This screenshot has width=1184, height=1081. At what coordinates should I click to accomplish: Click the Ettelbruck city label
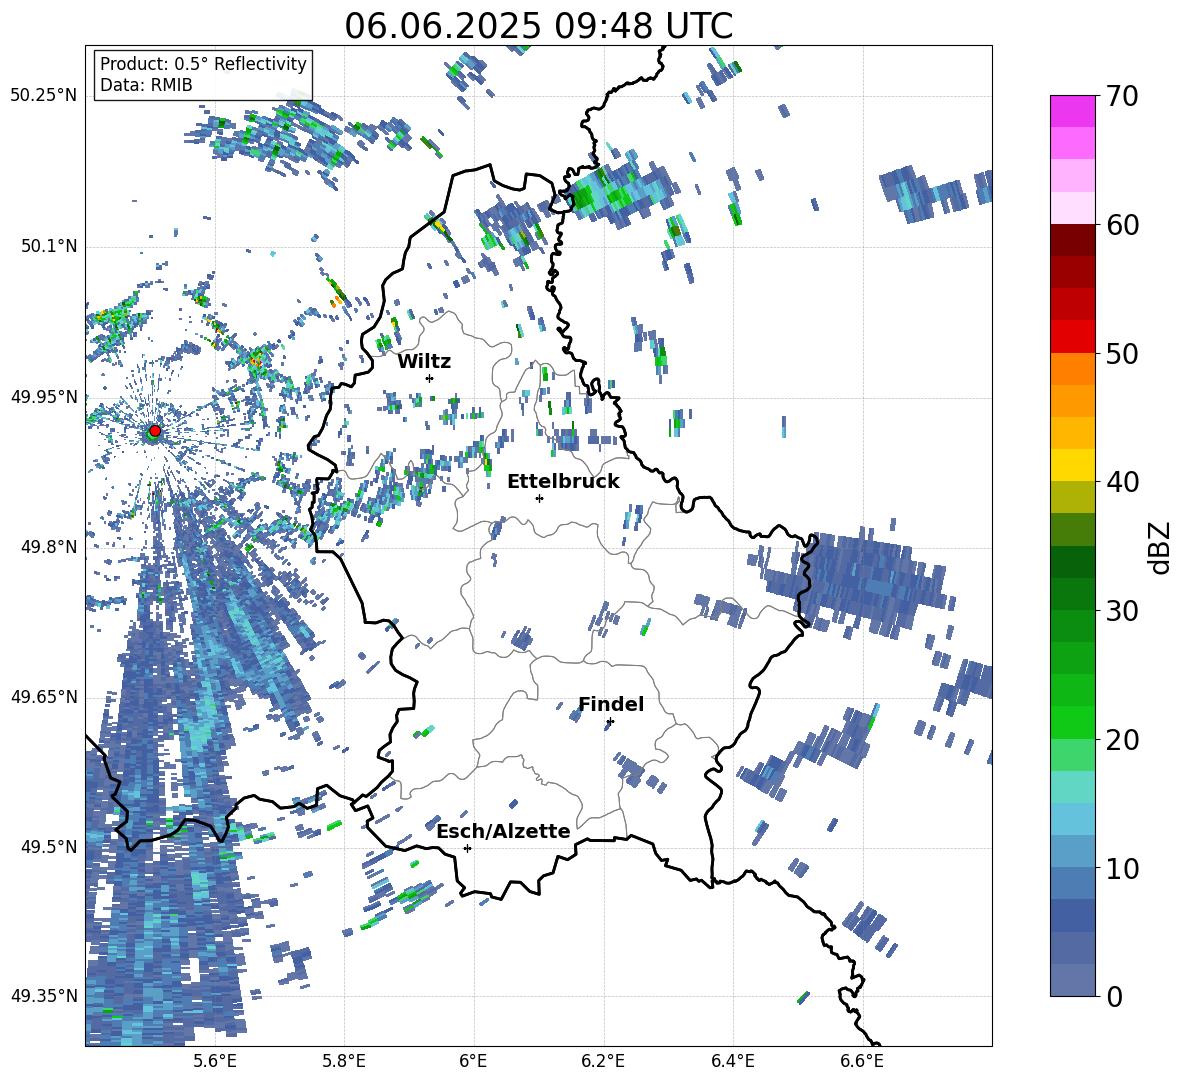pyautogui.click(x=563, y=482)
